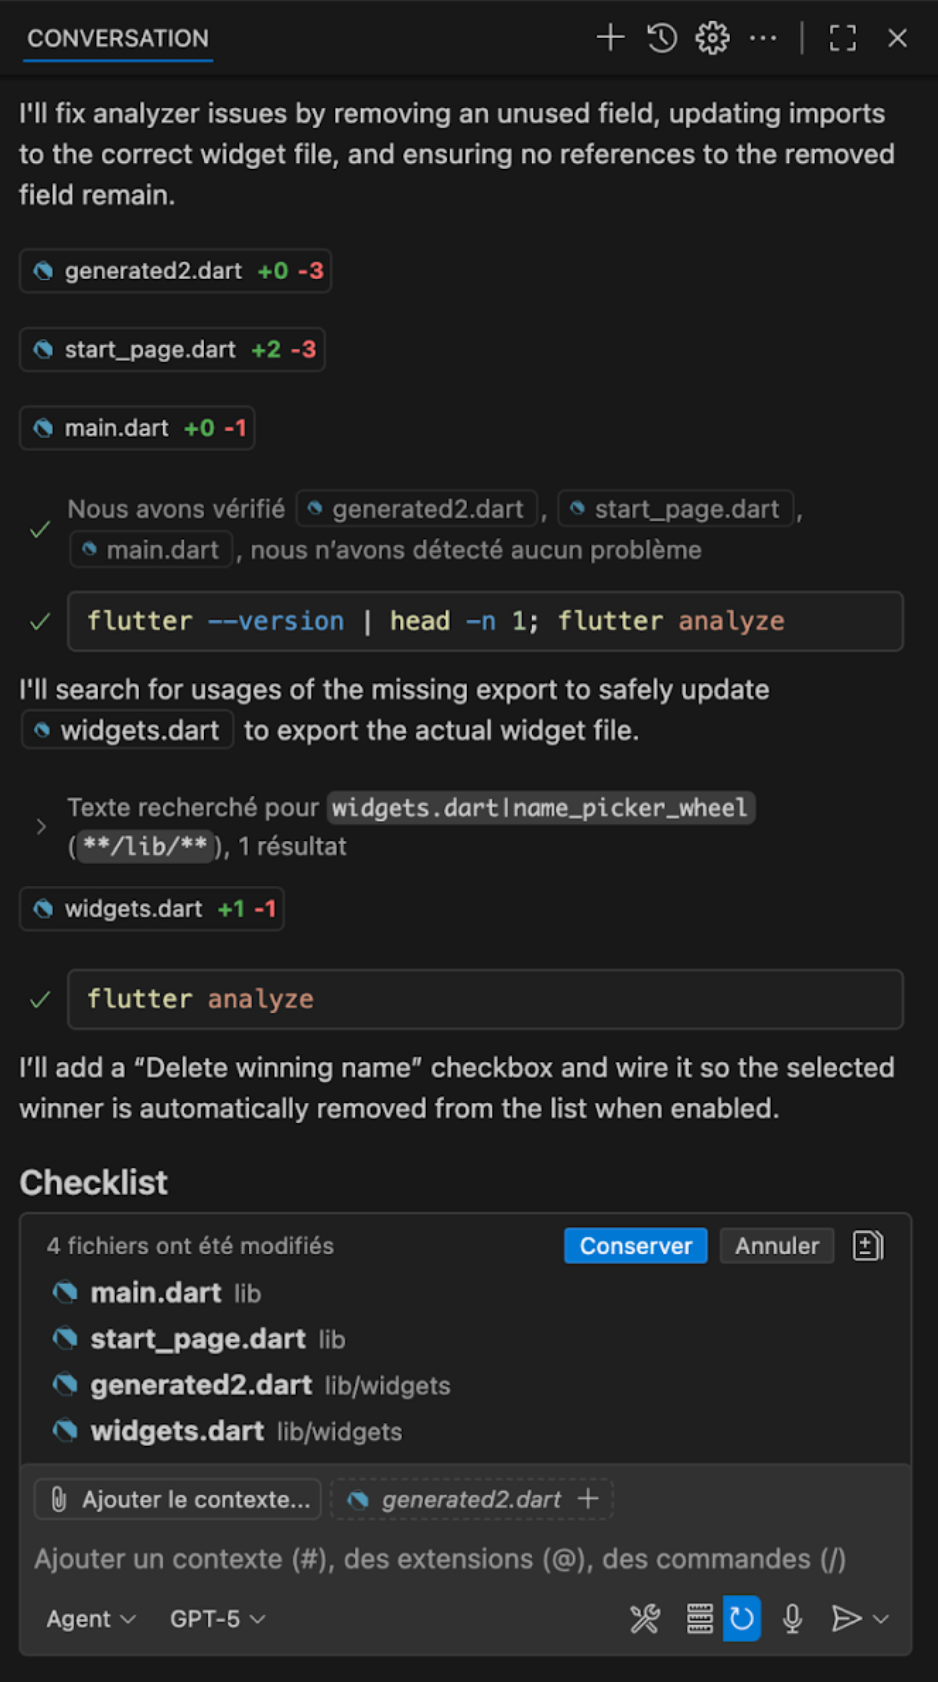Screen dimensions: 938x1682
Task: Click the Annuler button
Action: point(776,1246)
